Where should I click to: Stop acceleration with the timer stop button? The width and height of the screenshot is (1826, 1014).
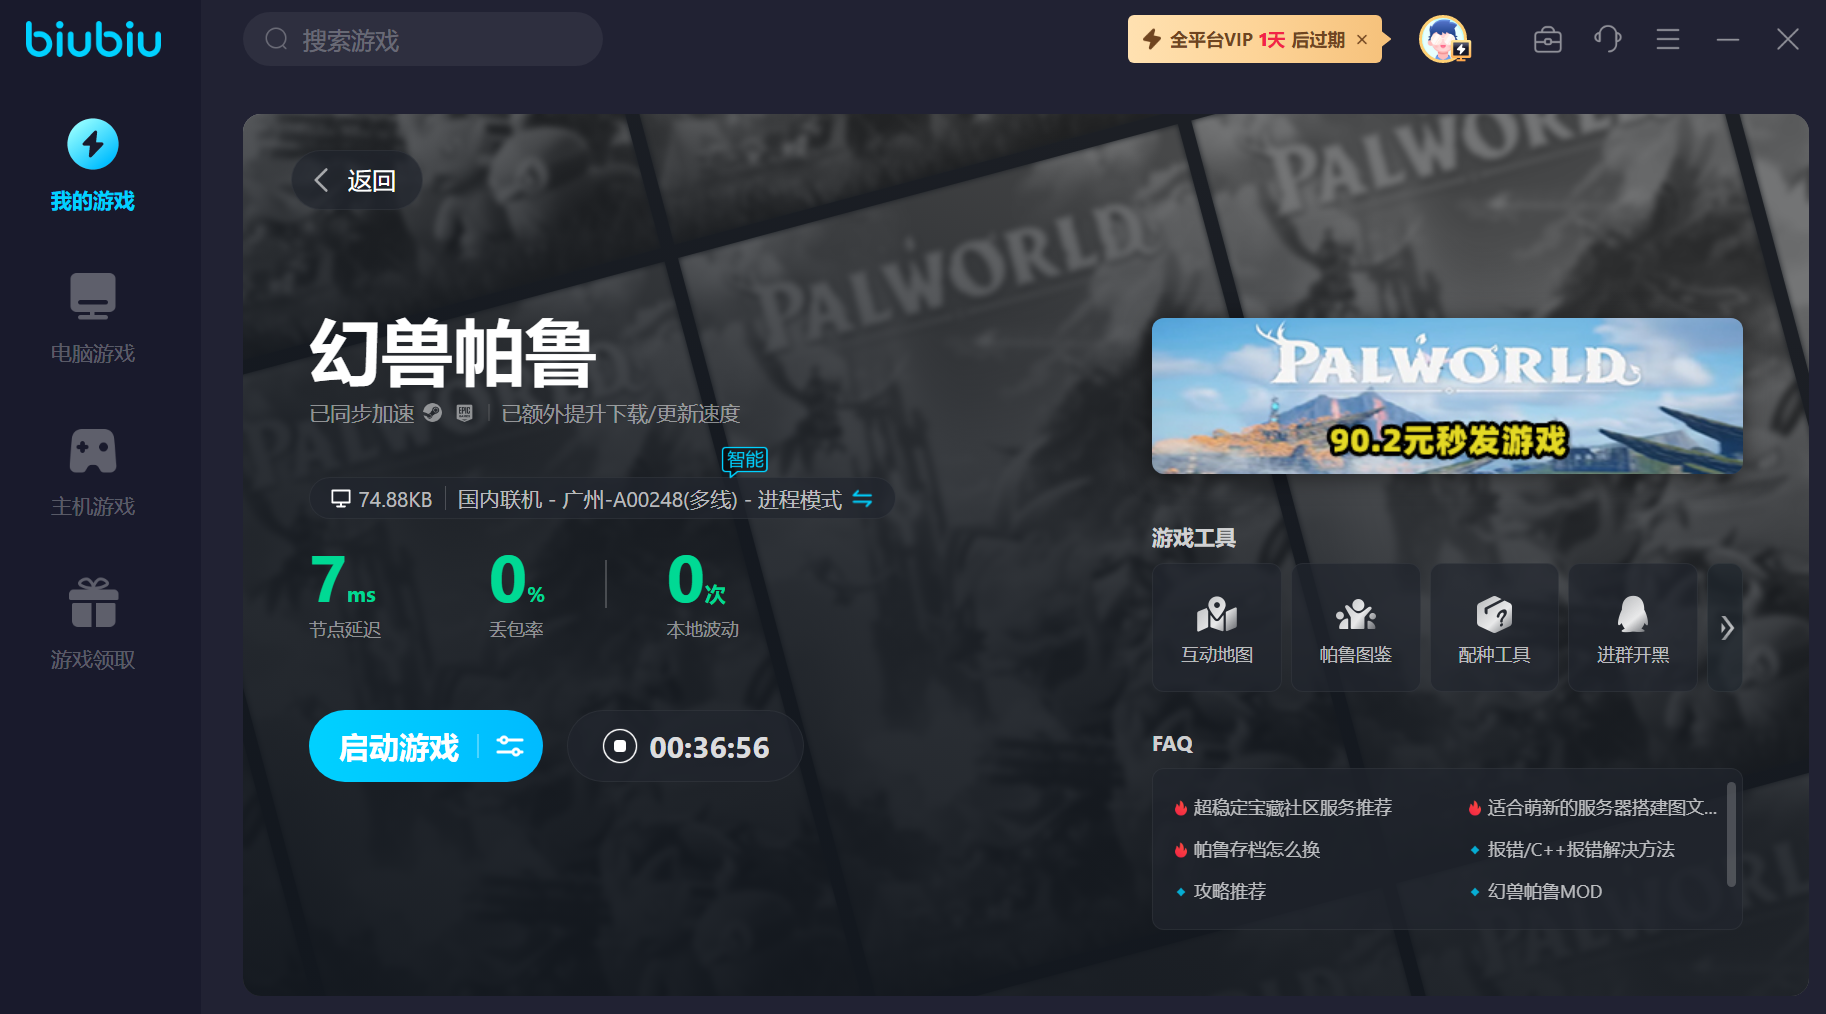click(x=620, y=746)
